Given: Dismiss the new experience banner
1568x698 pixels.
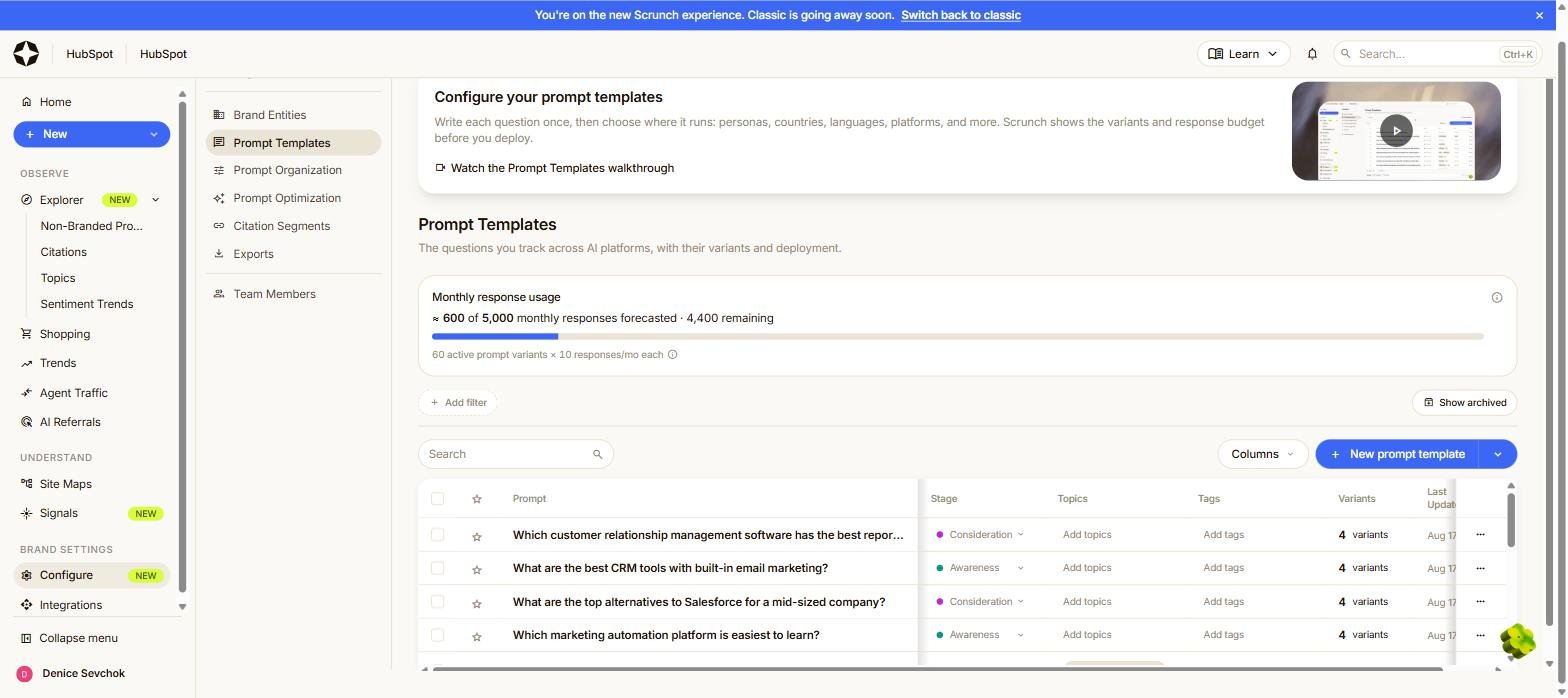Looking at the screenshot, I should (x=1539, y=15).
